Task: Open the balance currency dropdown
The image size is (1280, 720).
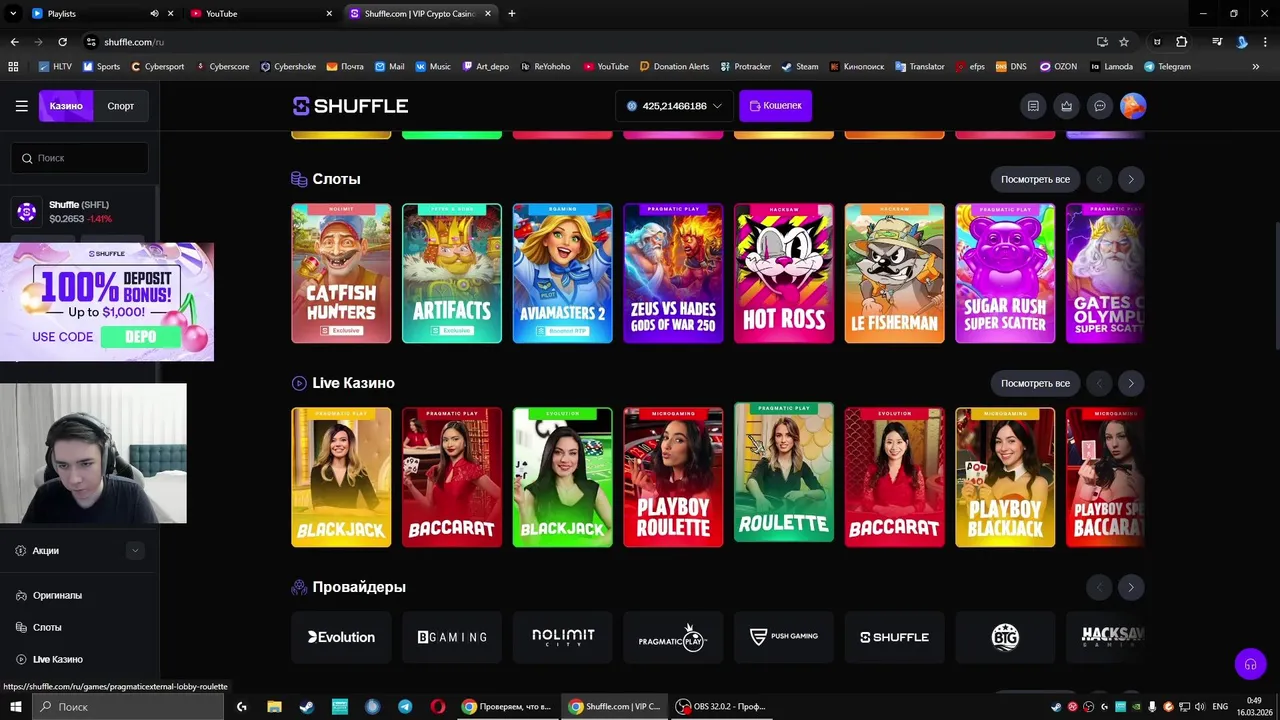Action: pyautogui.click(x=674, y=106)
